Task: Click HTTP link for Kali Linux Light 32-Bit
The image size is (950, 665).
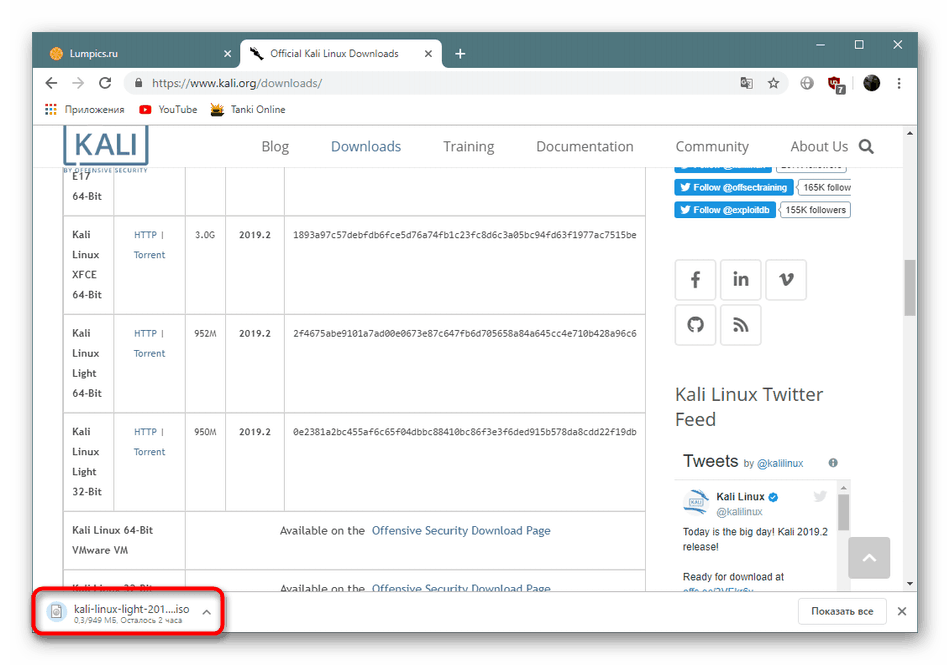Action: click(x=145, y=432)
